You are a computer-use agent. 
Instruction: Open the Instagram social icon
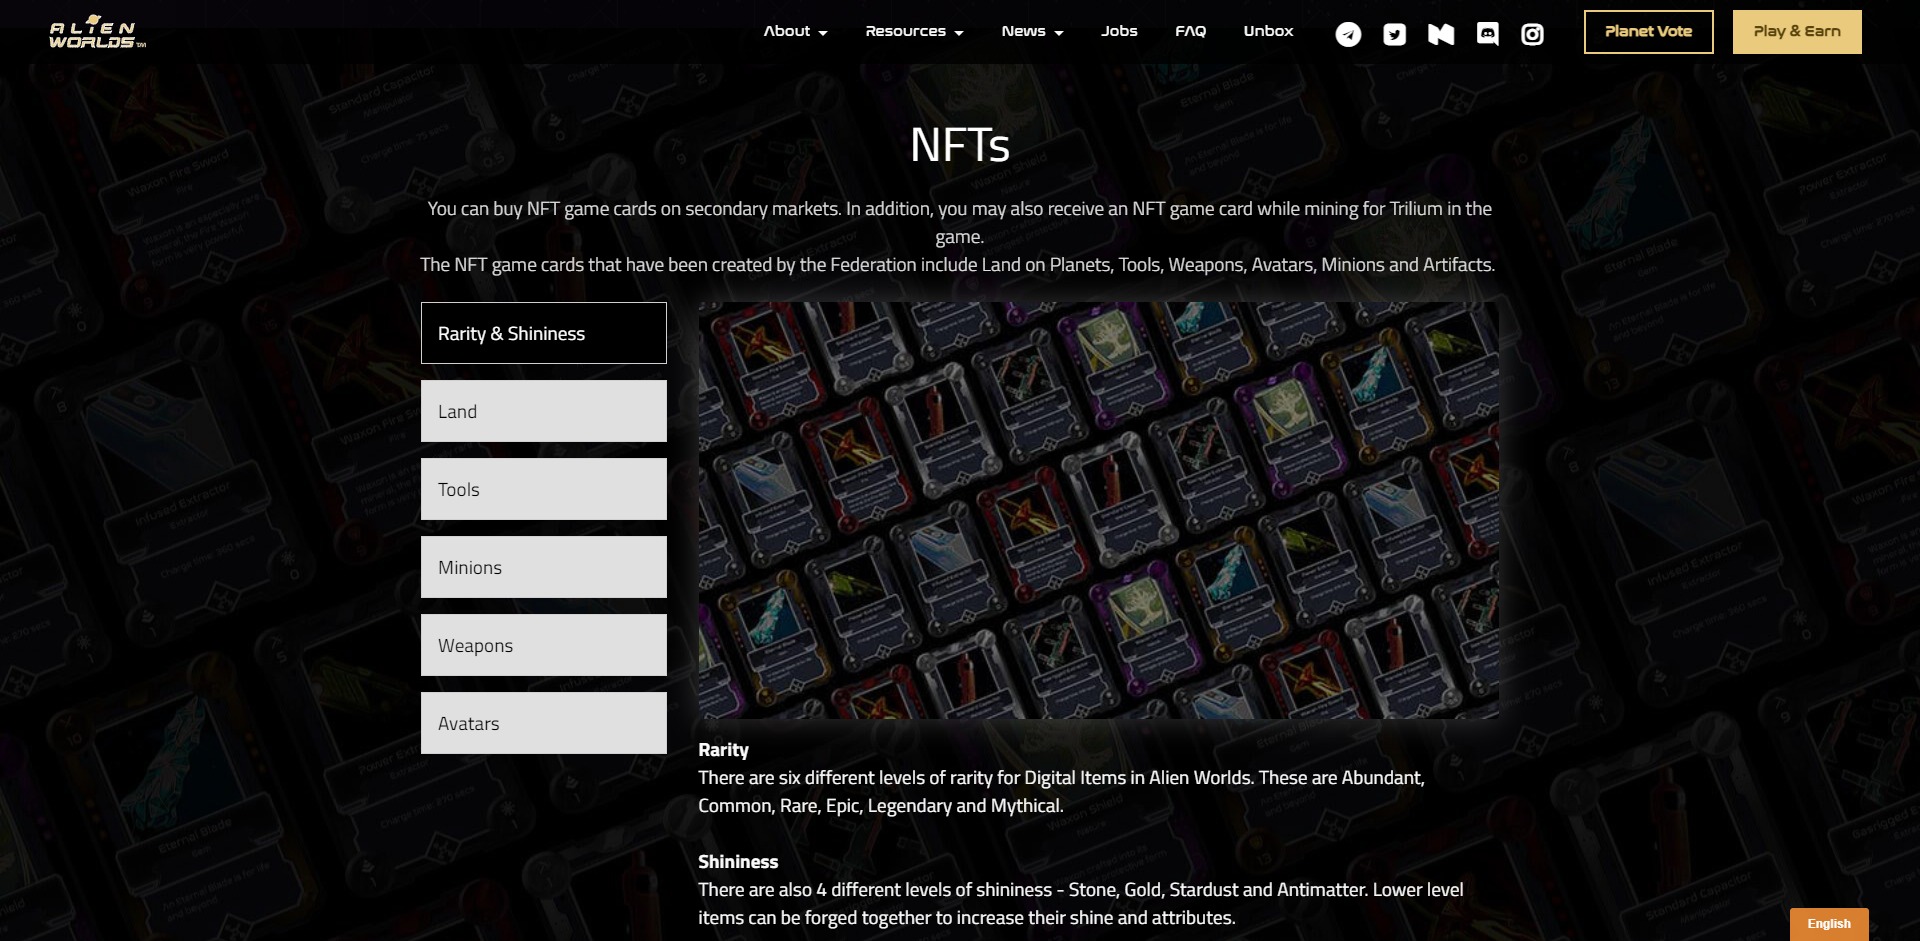pos(1532,35)
